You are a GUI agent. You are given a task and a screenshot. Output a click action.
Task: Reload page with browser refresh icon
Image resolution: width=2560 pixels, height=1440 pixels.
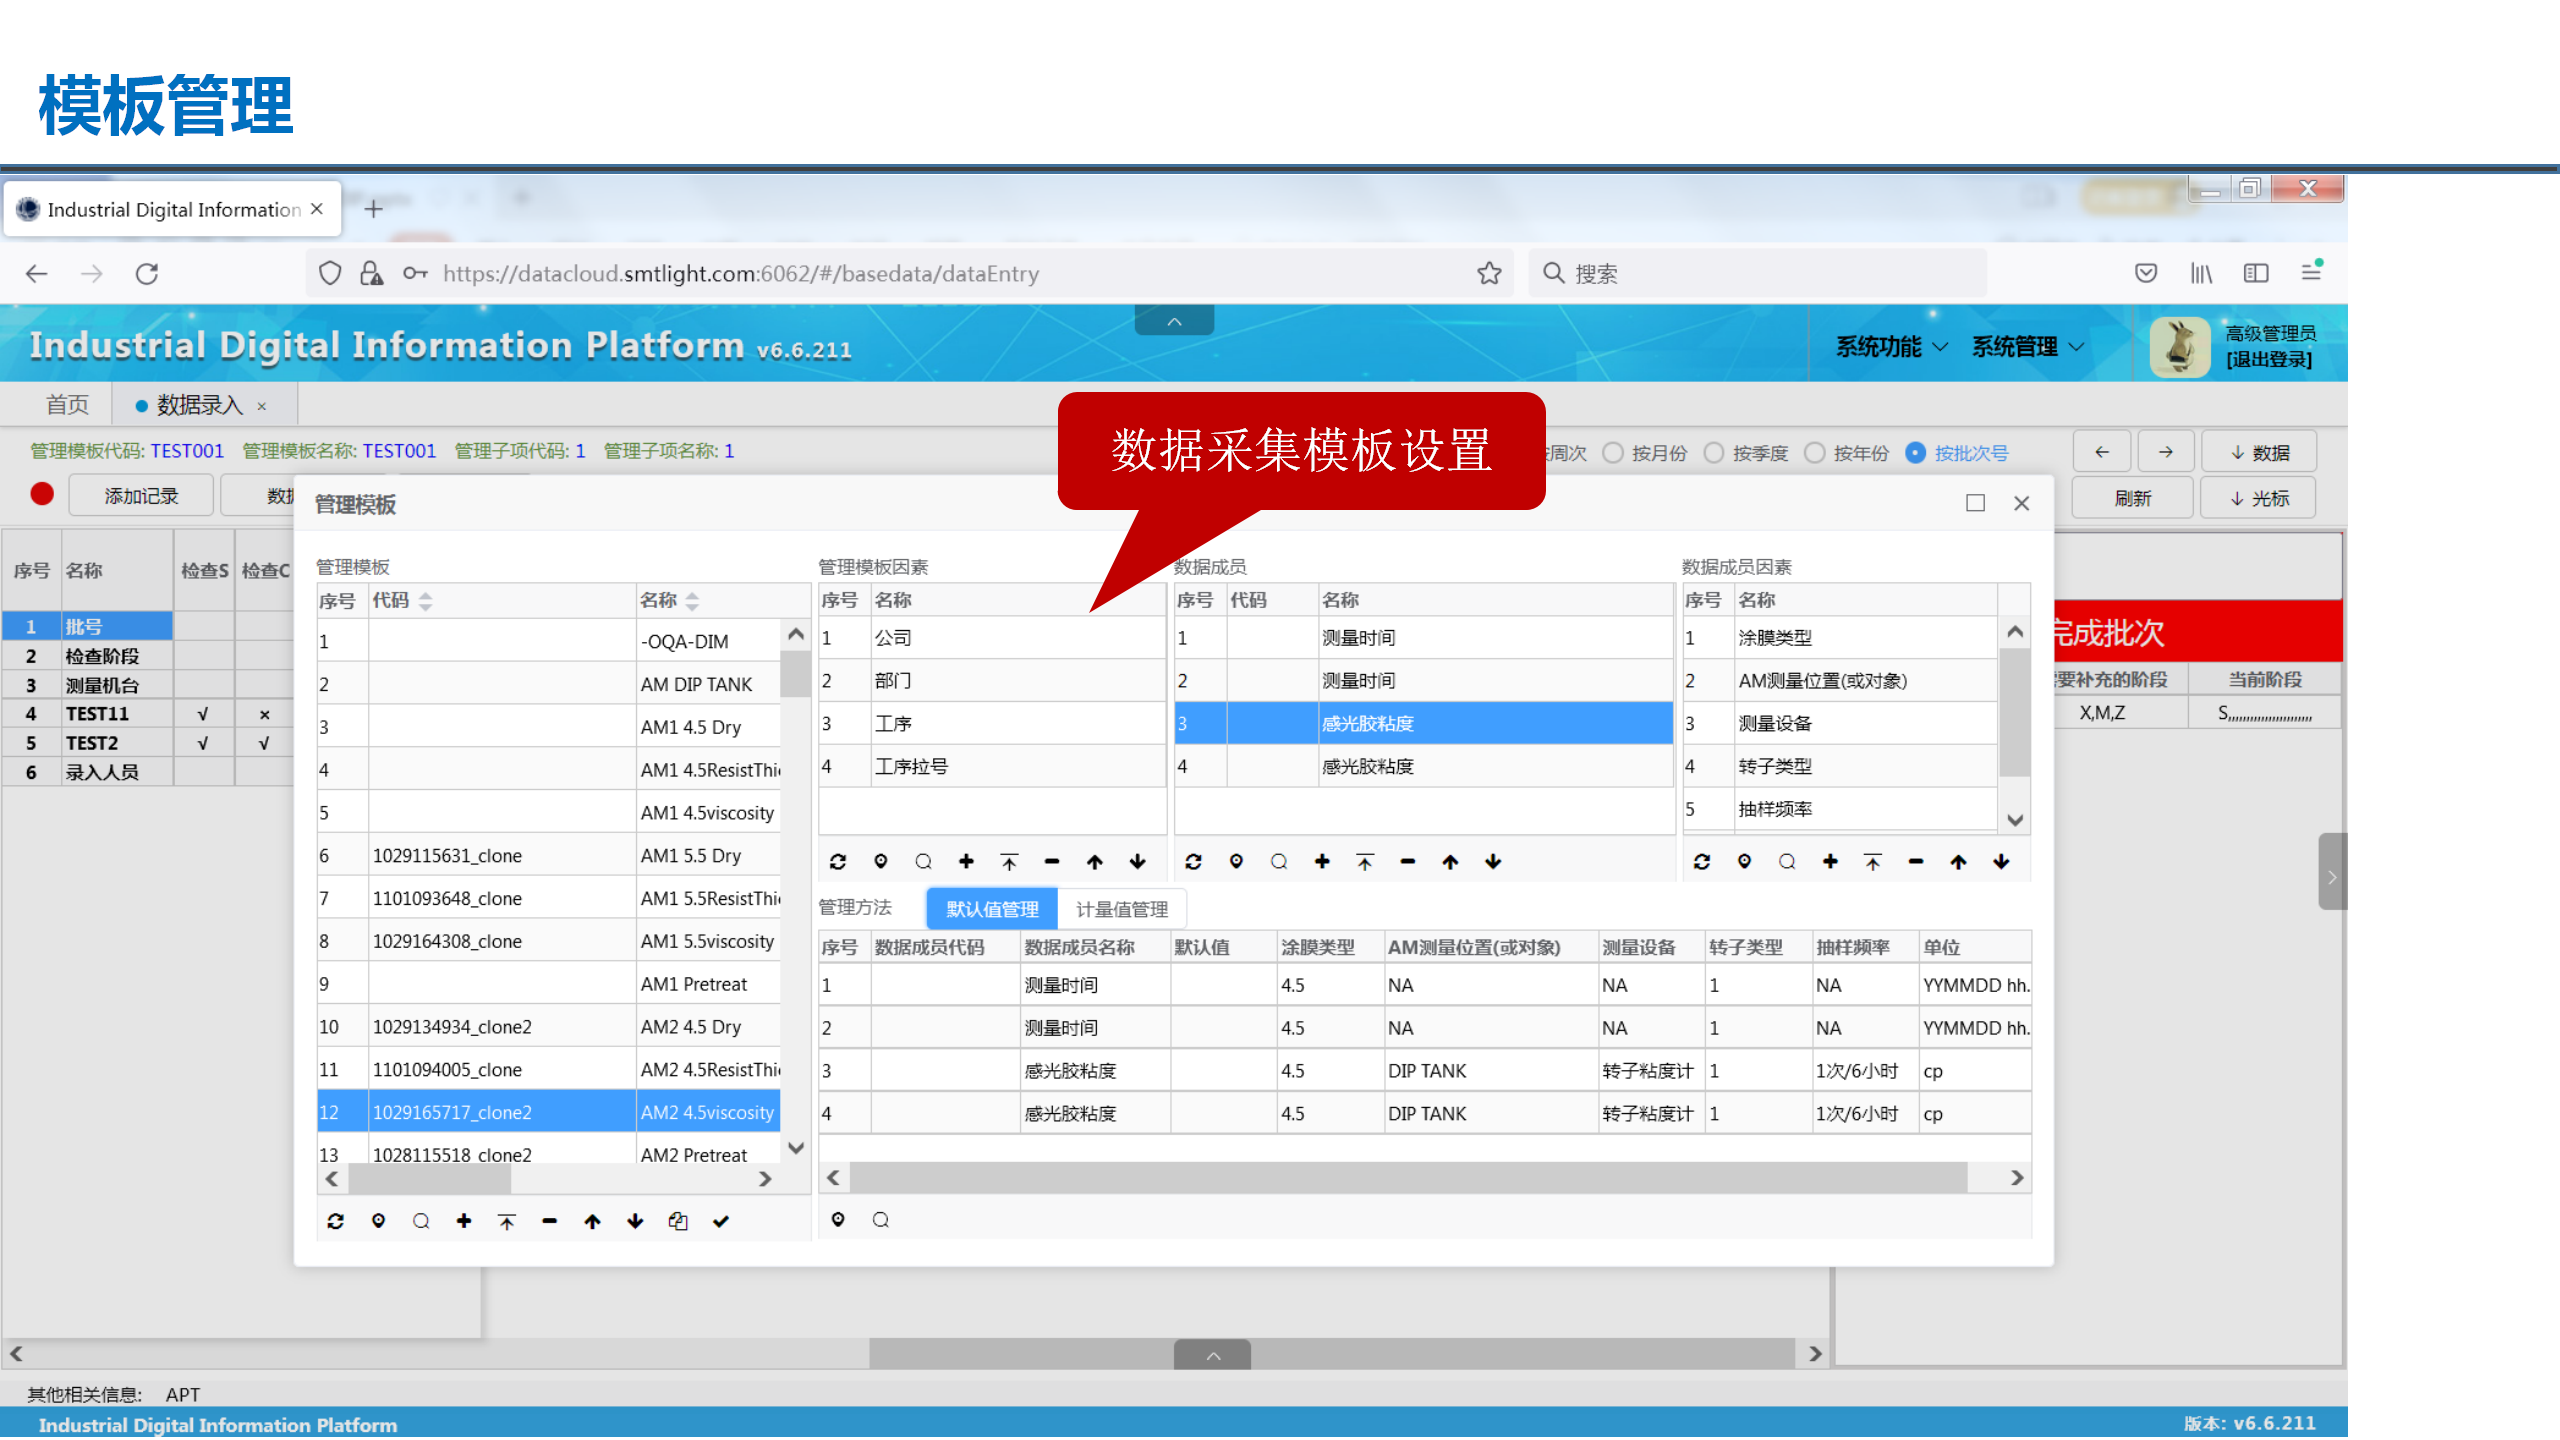(147, 273)
